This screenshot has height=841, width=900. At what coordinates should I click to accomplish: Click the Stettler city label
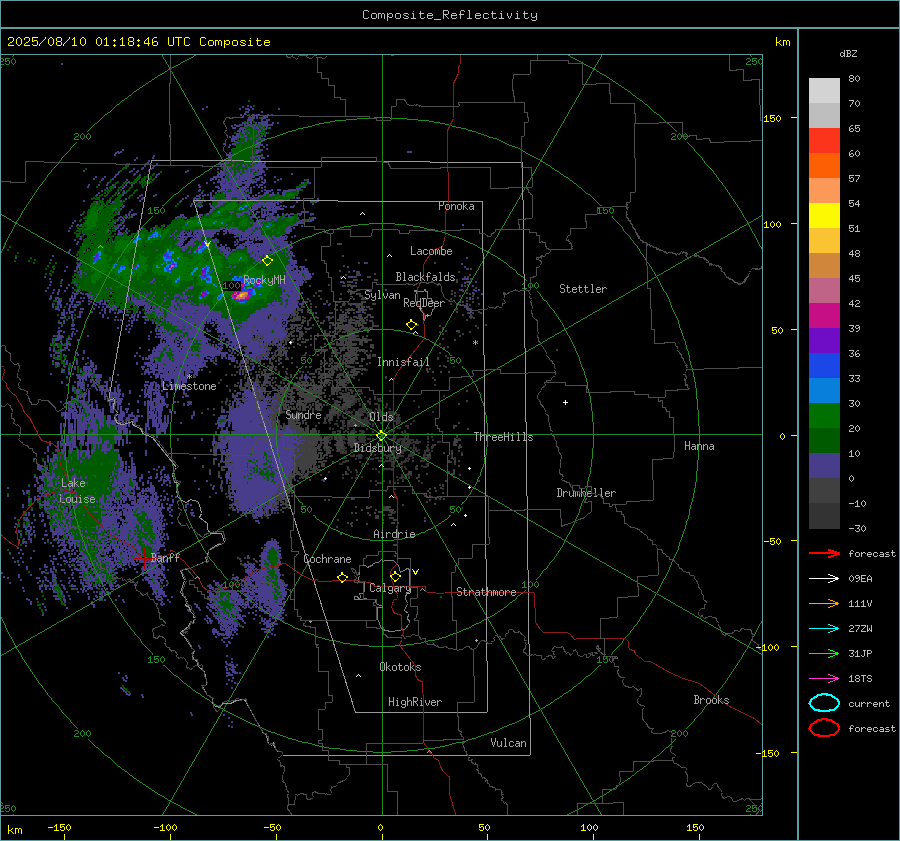point(583,289)
